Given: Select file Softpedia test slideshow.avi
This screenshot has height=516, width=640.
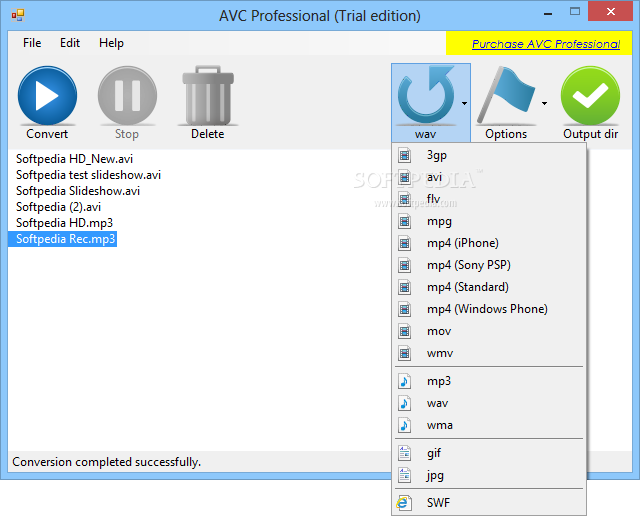Looking at the screenshot, I should click(88, 175).
